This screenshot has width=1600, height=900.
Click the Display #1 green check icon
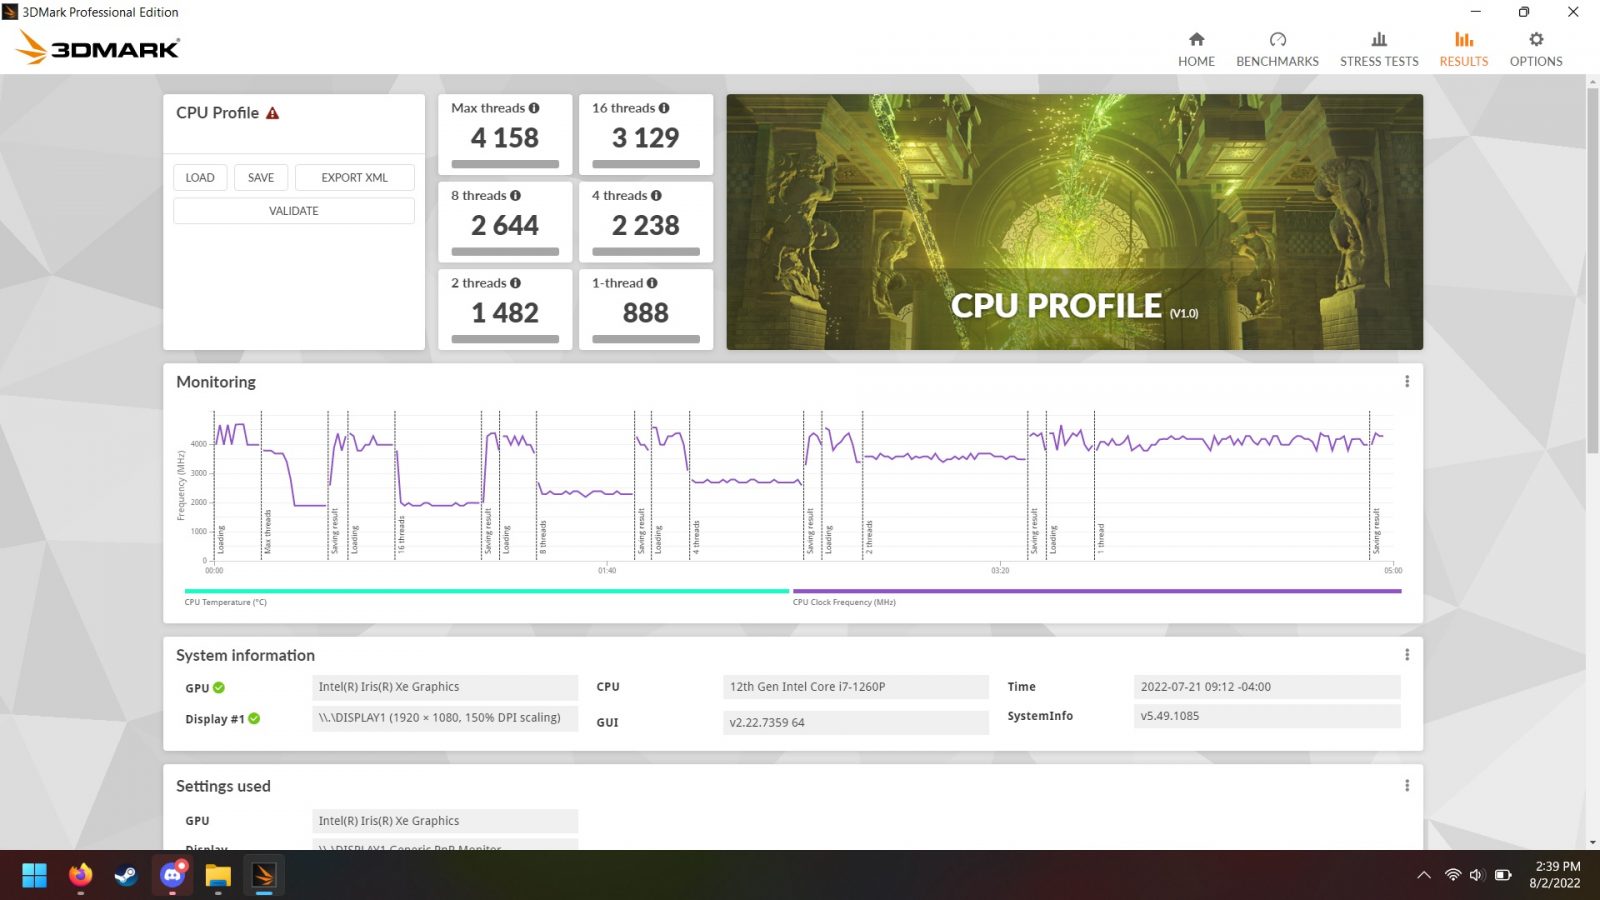point(254,719)
